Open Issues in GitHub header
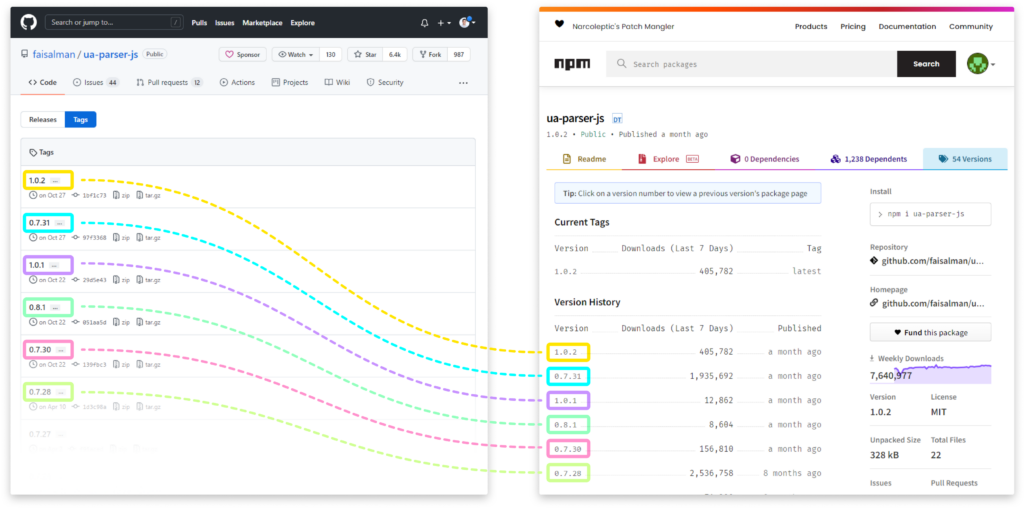The height and width of the screenshot is (508, 1024). 225,23
